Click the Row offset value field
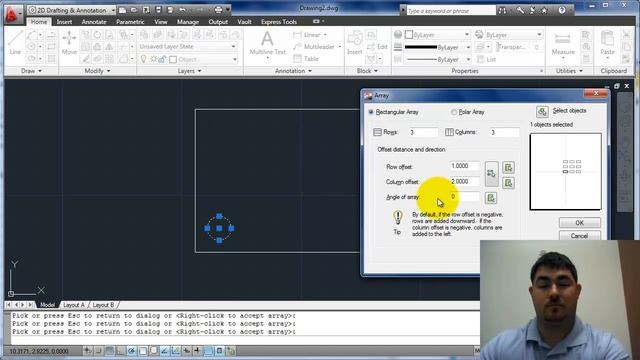The width and height of the screenshot is (640, 360). [465, 166]
